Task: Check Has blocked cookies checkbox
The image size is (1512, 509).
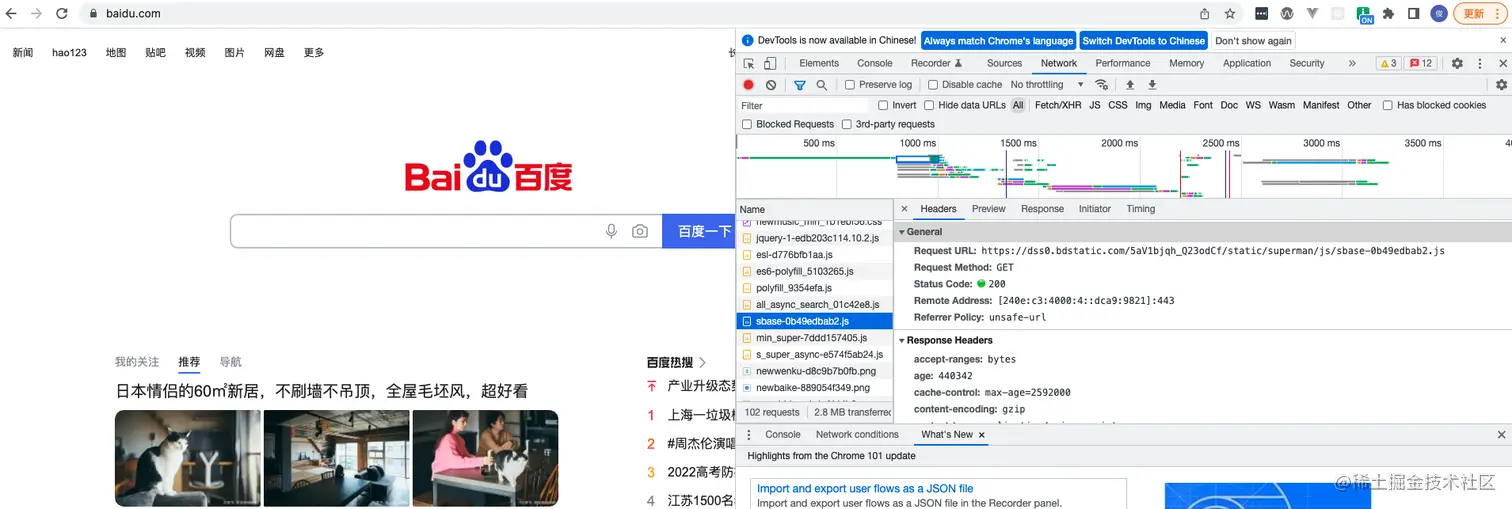Action: [1388, 105]
